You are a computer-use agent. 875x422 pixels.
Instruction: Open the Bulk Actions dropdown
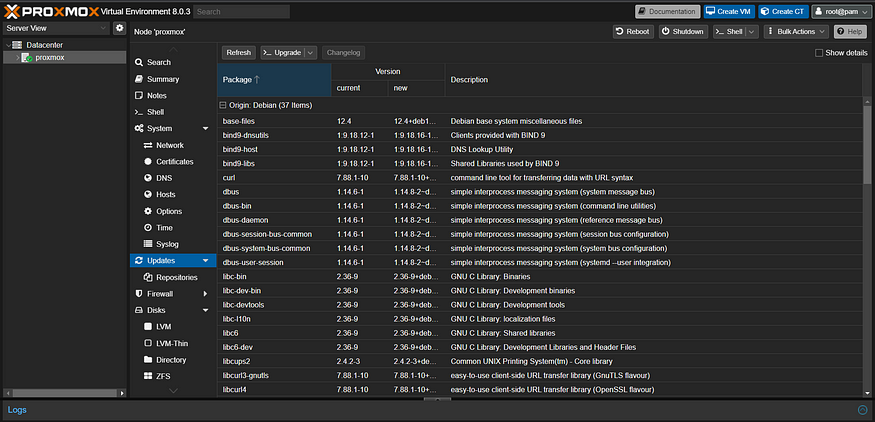[796, 32]
